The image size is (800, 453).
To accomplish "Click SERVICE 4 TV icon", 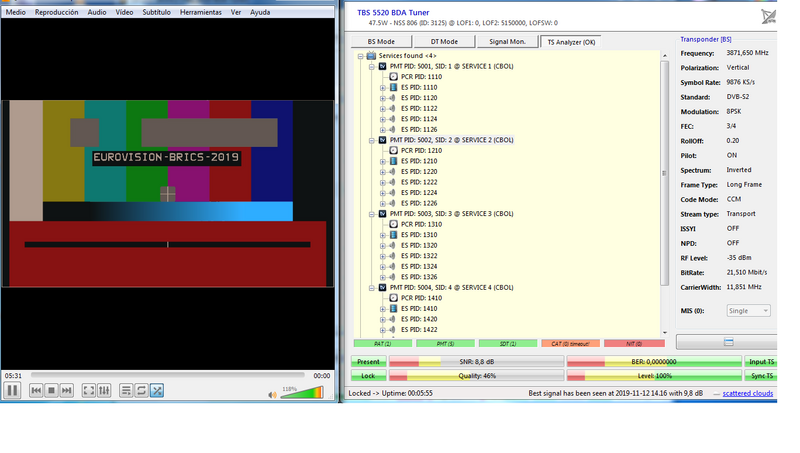I will point(382,287).
